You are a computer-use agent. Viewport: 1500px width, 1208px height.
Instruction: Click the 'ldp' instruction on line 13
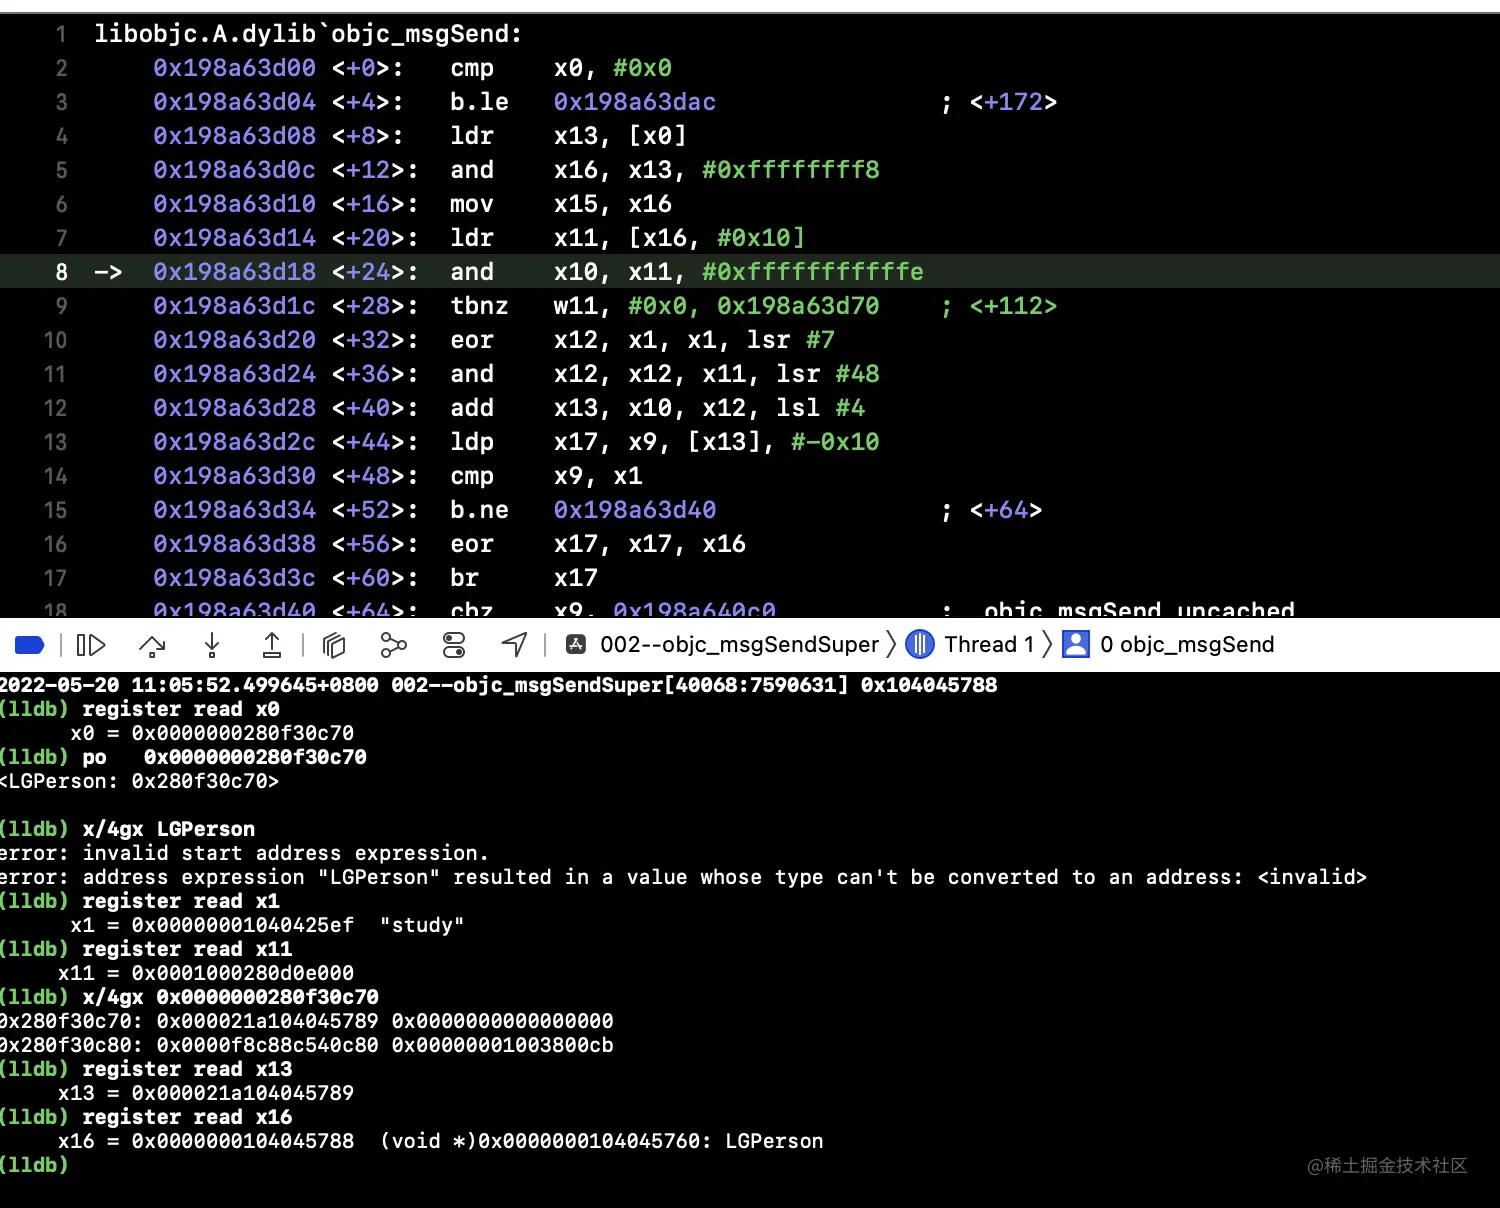pyautogui.click(x=472, y=442)
